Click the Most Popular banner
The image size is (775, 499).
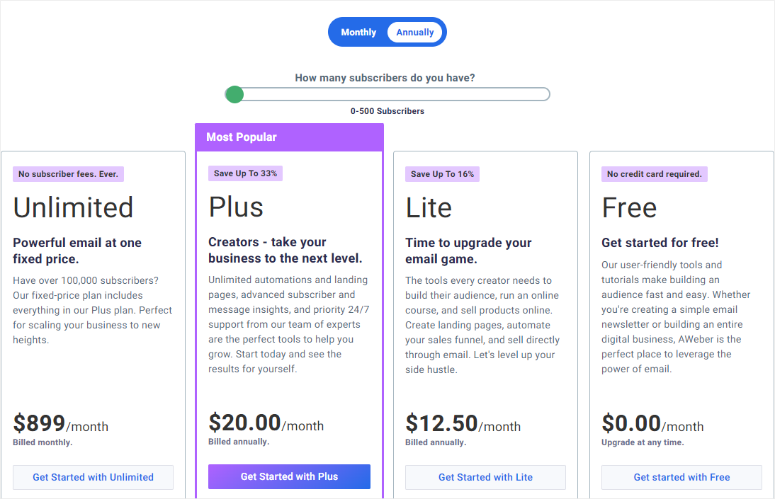coord(290,137)
